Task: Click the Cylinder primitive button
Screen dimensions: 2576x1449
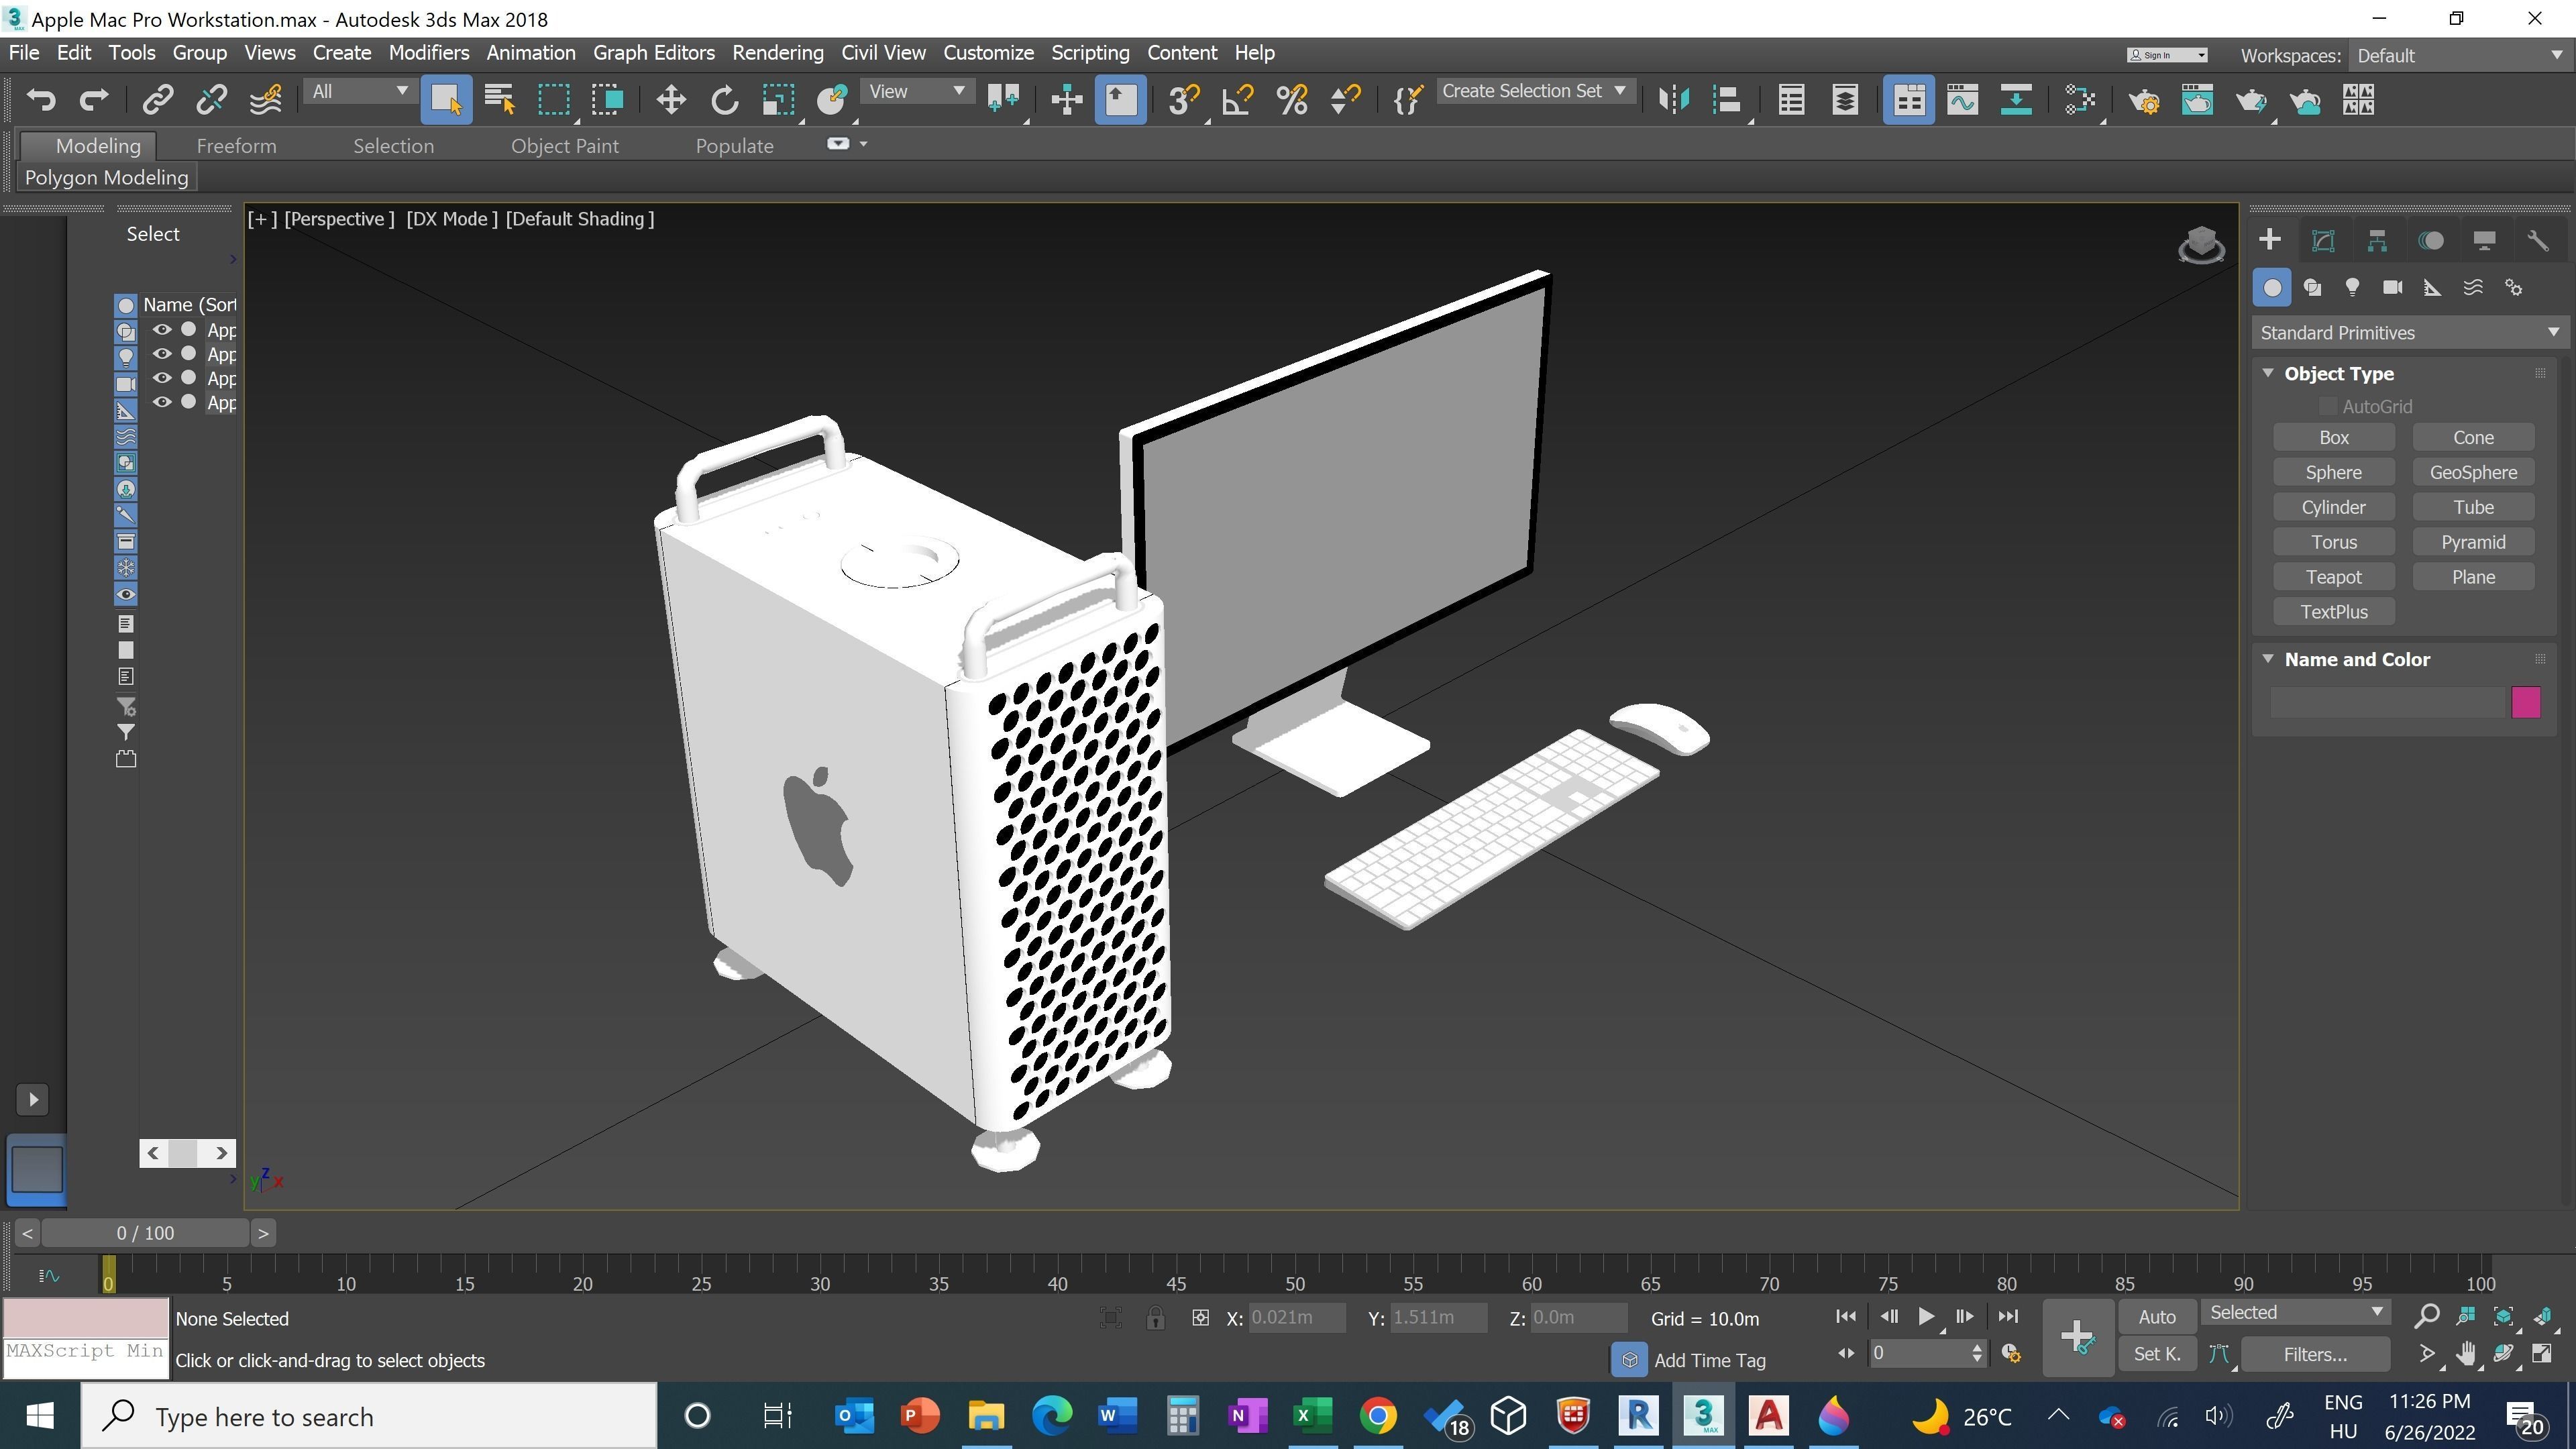Action: [x=2333, y=507]
